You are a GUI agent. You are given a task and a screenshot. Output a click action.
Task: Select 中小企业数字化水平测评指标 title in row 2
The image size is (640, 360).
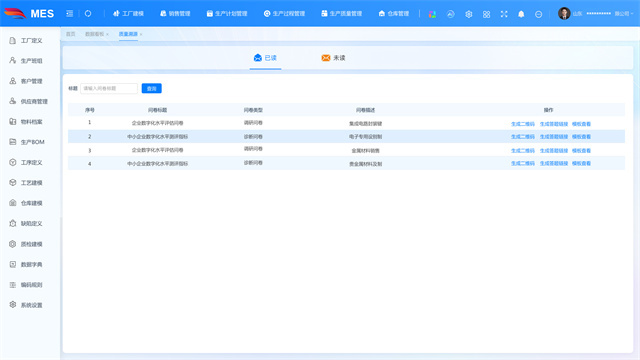click(158, 137)
